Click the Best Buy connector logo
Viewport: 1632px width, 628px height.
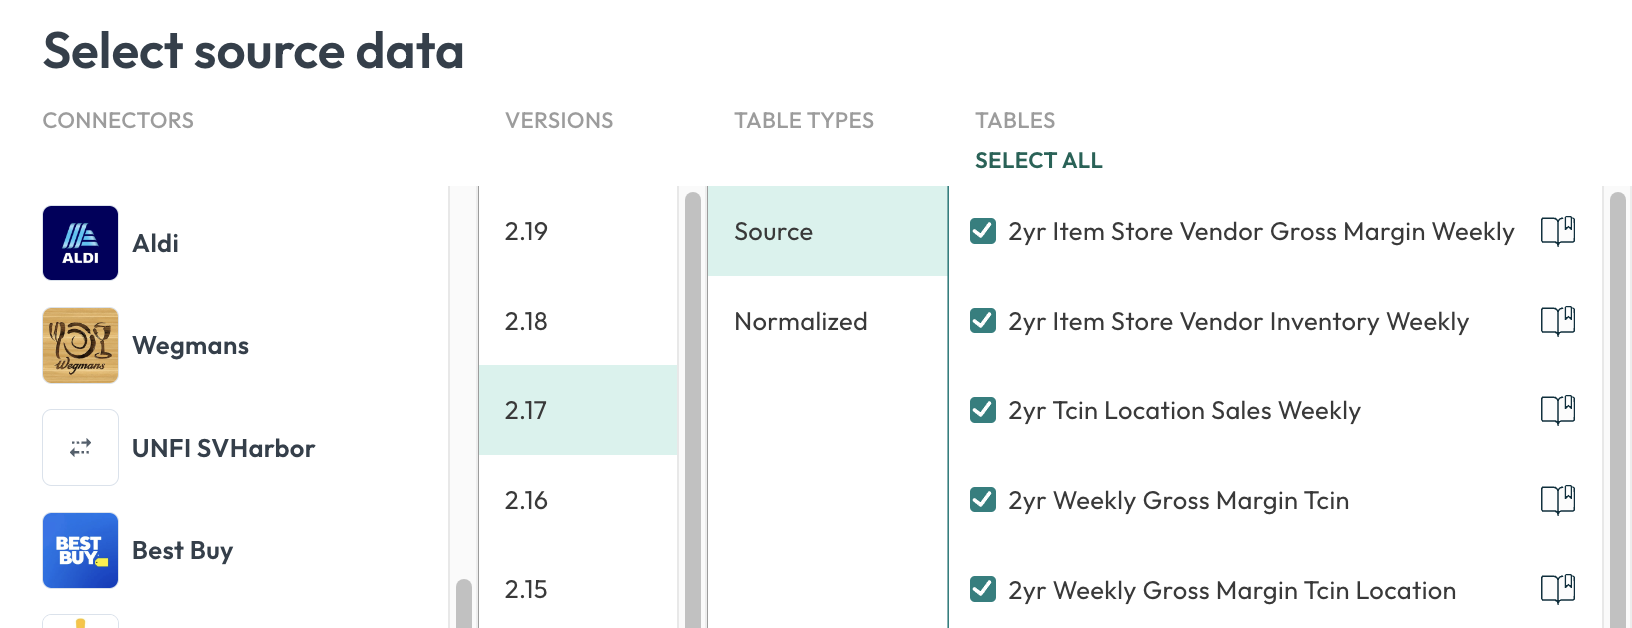80,551
